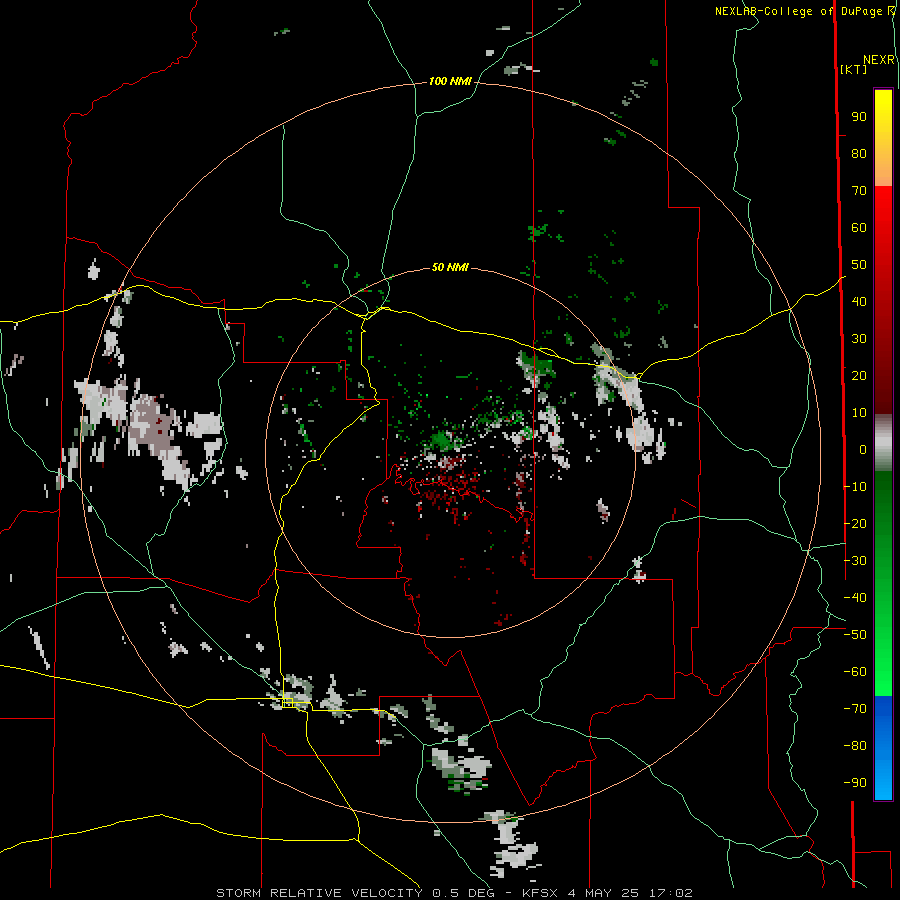Click the NEXLAB-College of DuPage credit text
The height and width of the screenshot is (900, 900).
[798, 11]
